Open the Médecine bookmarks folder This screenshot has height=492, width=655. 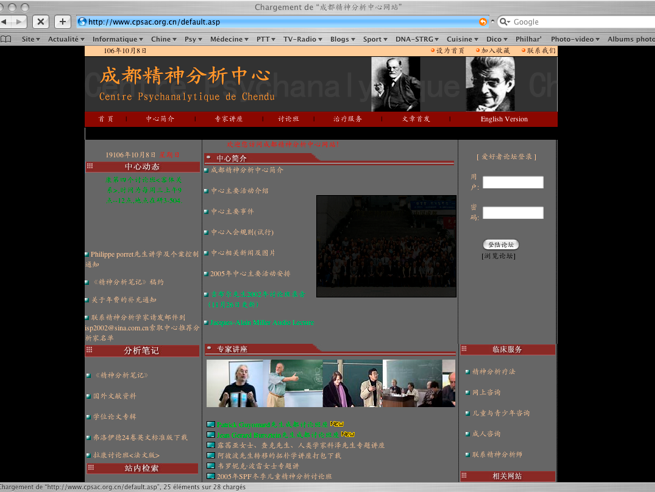[x=229, y=39]
